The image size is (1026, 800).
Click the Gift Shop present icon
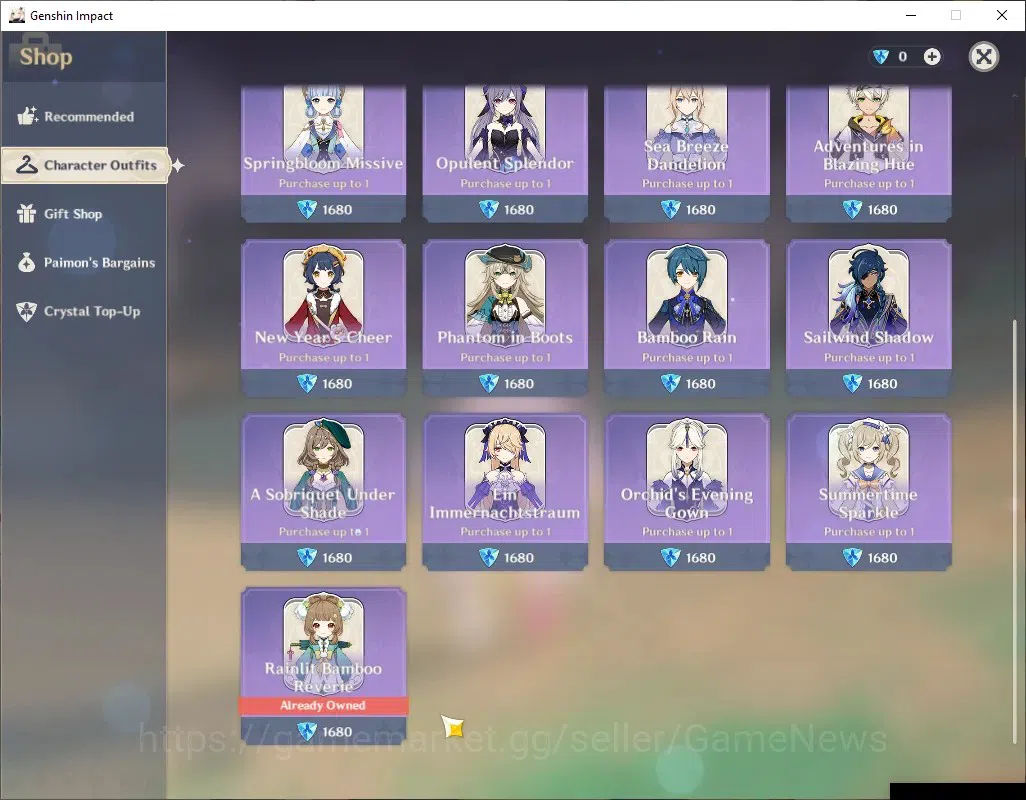26,213
